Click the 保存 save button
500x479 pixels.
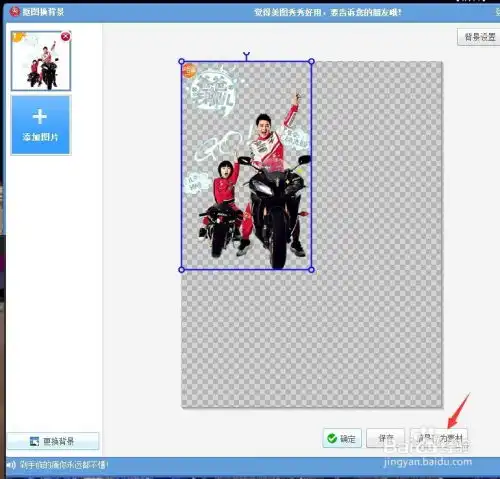pyautogui.click(x=385, y=438)
